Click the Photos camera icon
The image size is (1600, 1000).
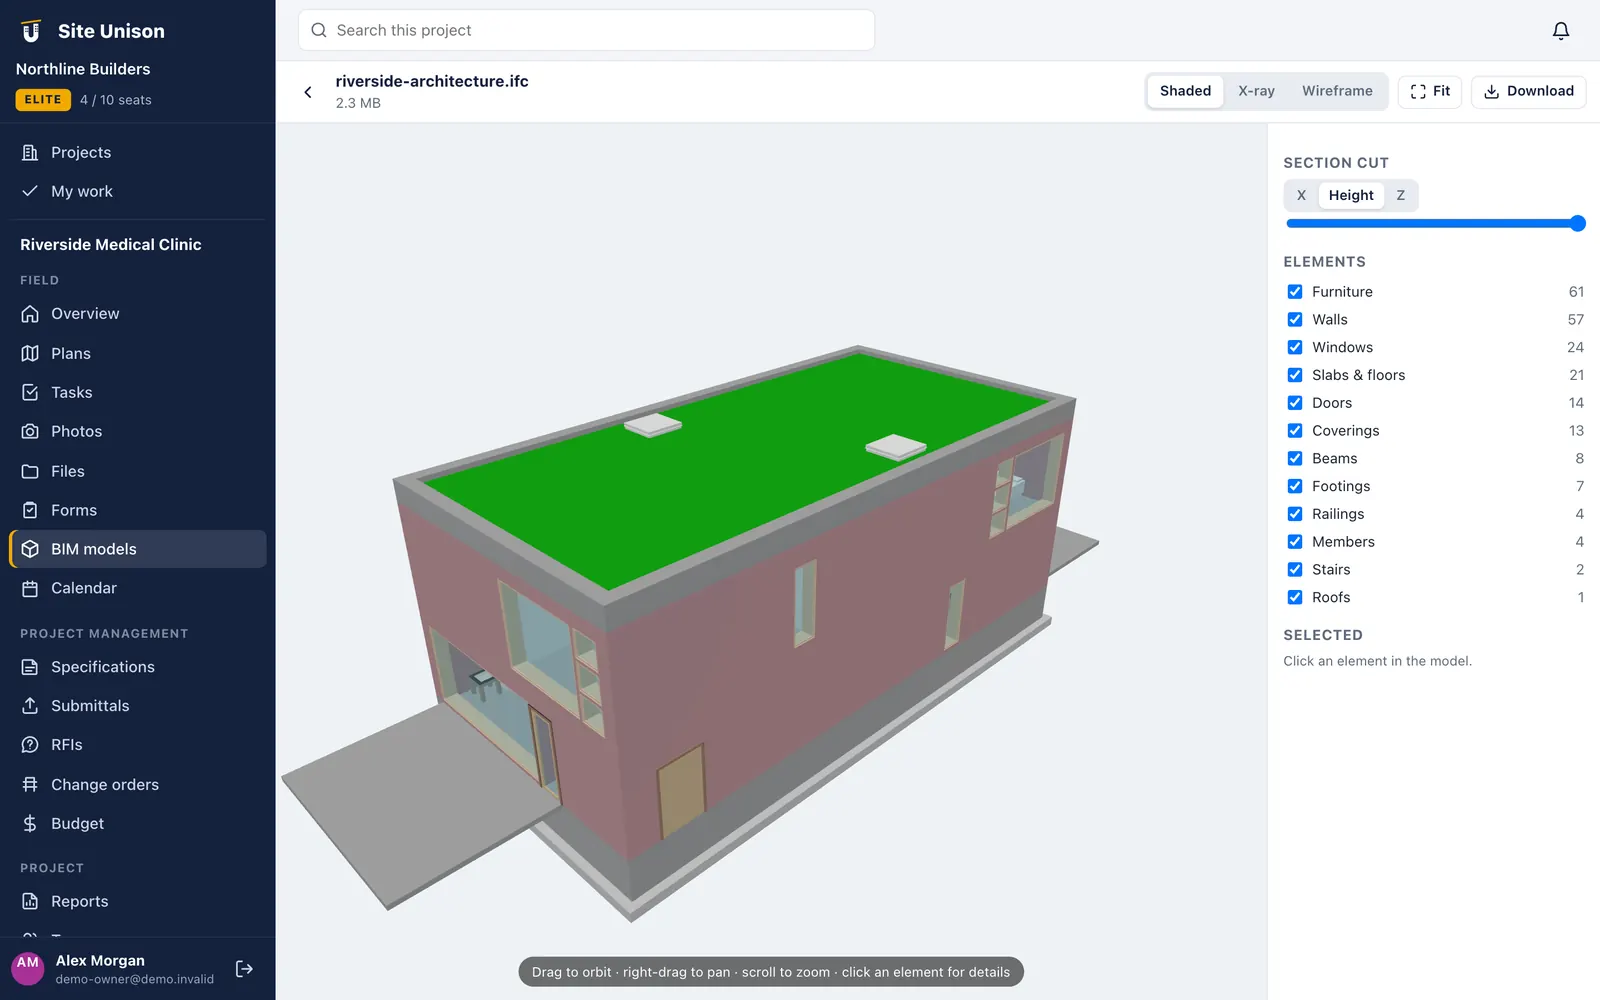30,431
